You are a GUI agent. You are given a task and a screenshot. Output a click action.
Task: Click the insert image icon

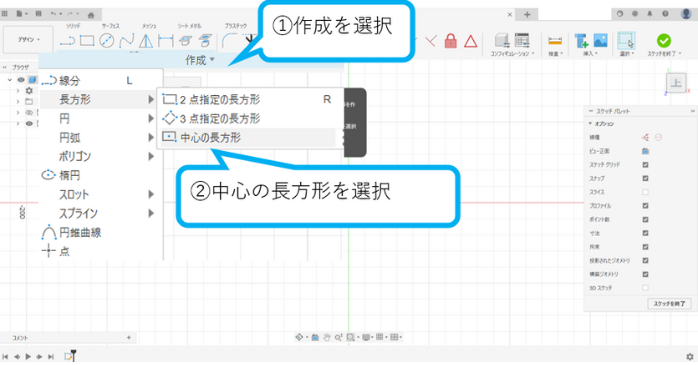click(x=601, y=41)
